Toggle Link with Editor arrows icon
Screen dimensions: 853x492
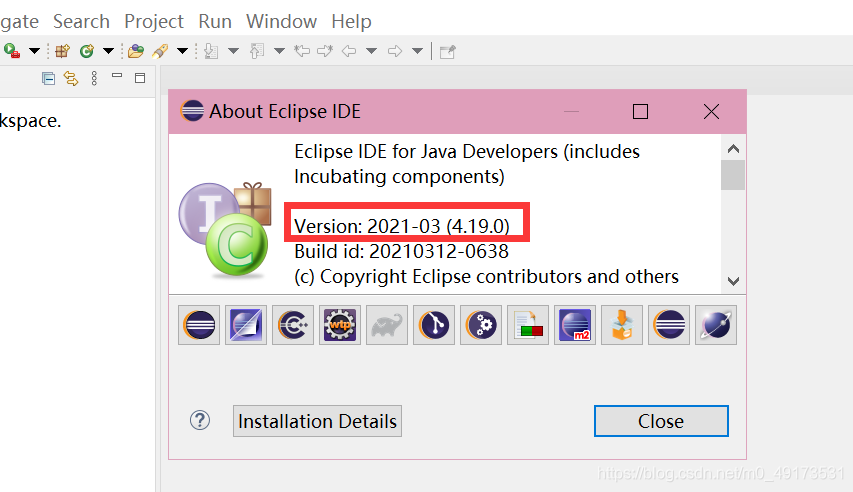click(x=71, y=79)
